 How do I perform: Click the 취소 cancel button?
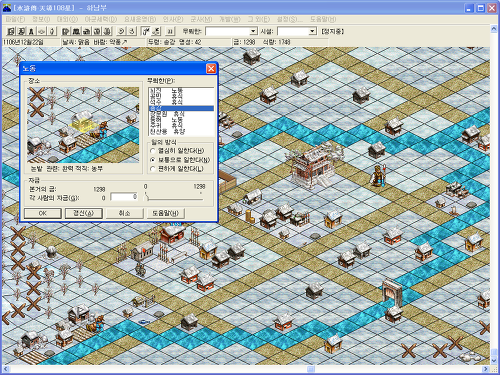pyautogui.click(x=124, y=213)
